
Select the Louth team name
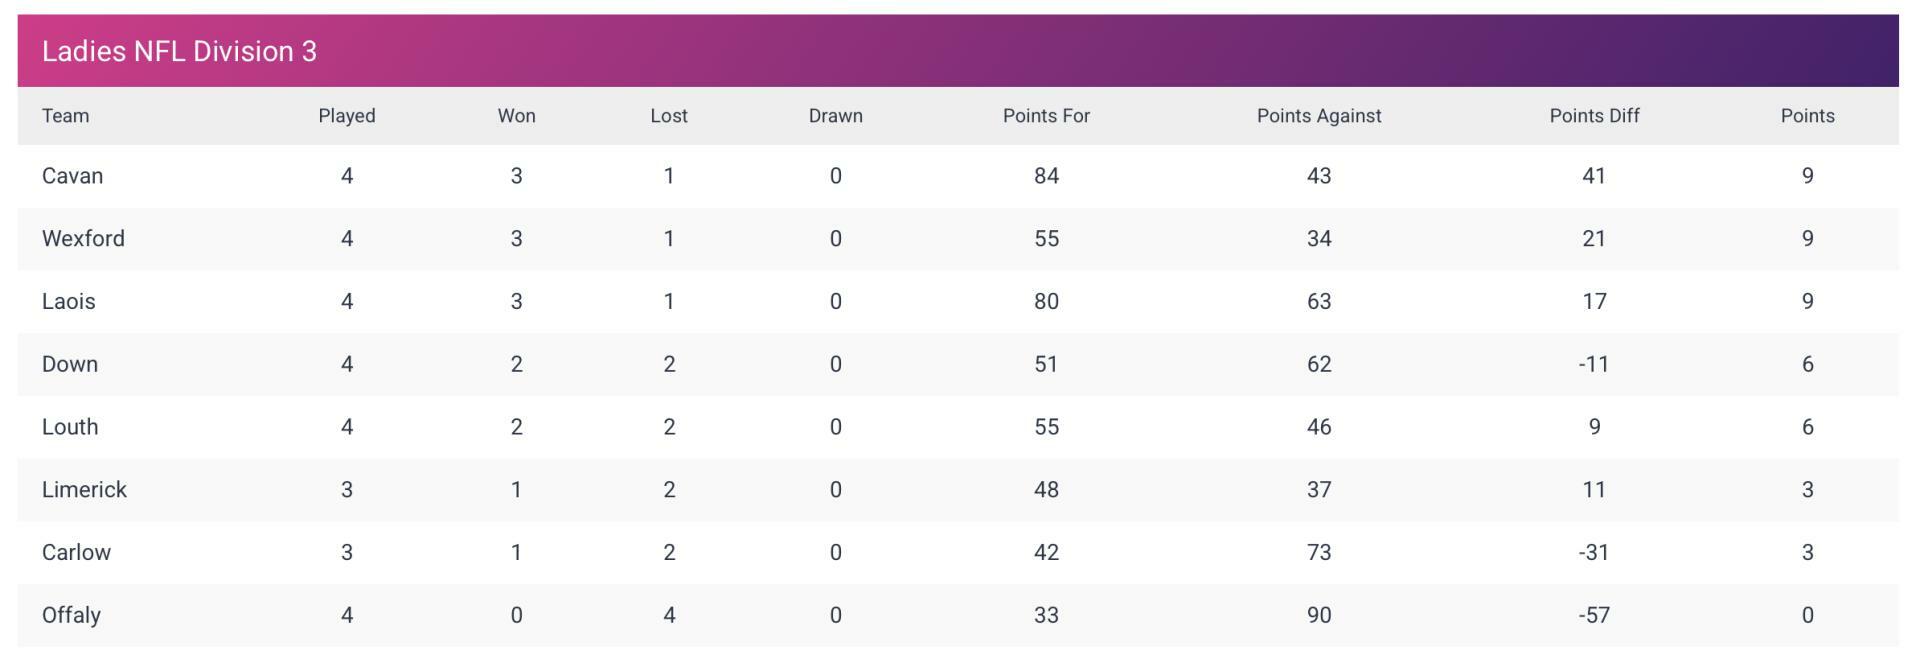click(x=70, y=427)
